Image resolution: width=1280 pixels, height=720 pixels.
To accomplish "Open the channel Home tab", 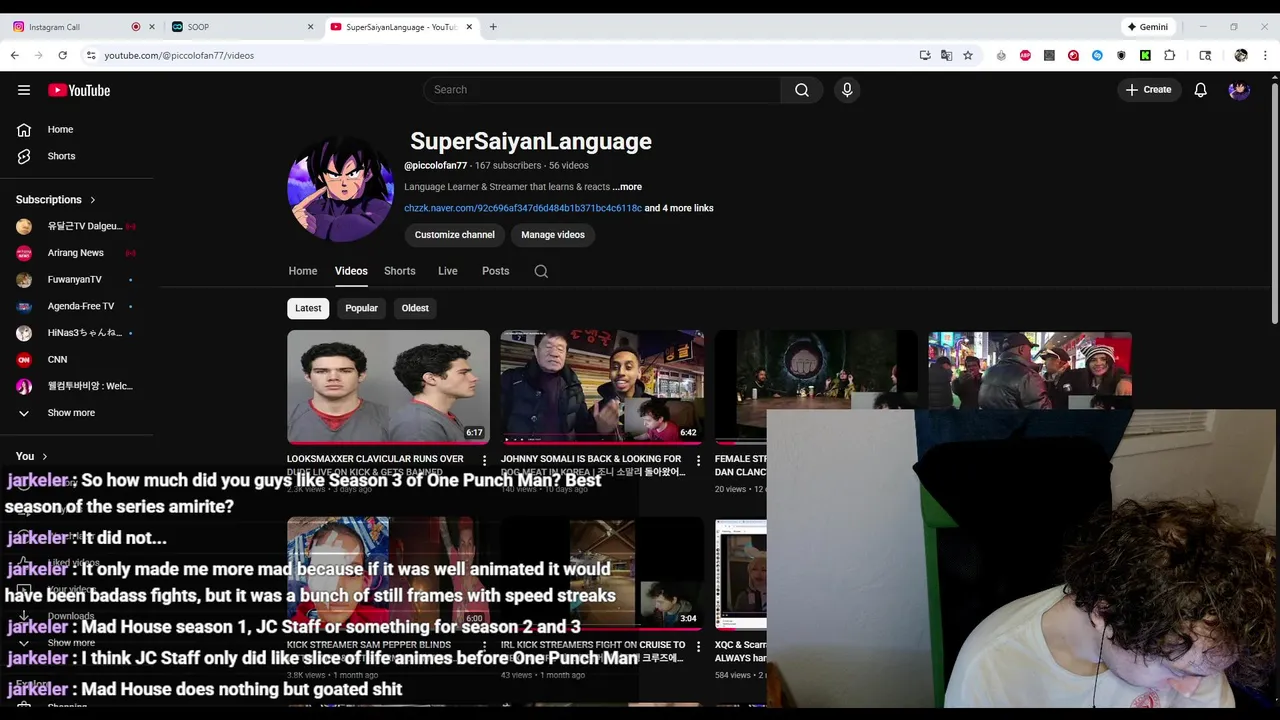I will 303,271.
